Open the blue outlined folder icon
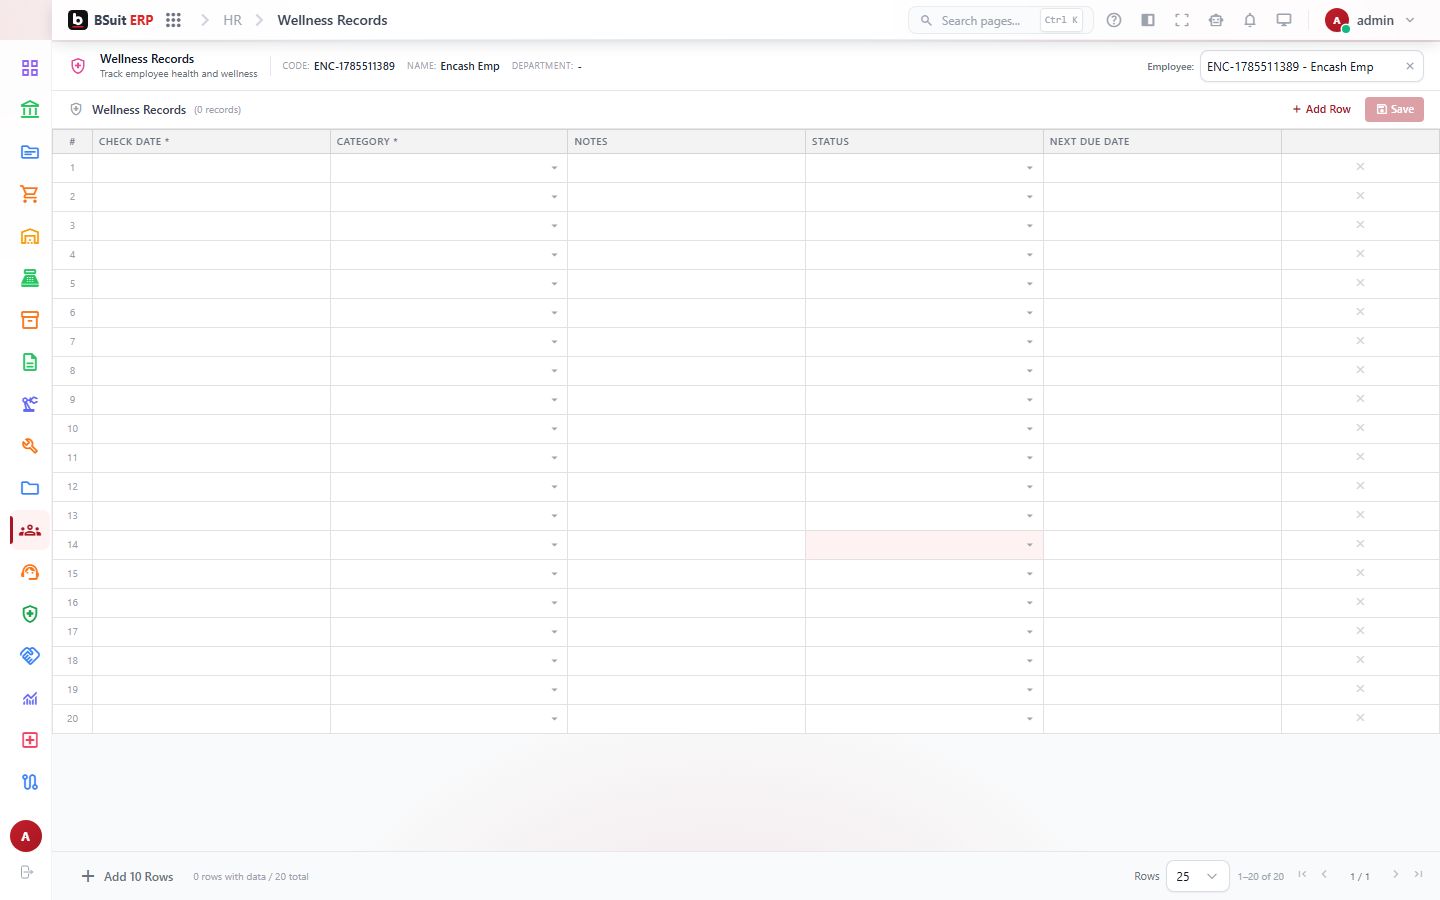This screenshot has height=900, width=1440. (x=30, y=488)
